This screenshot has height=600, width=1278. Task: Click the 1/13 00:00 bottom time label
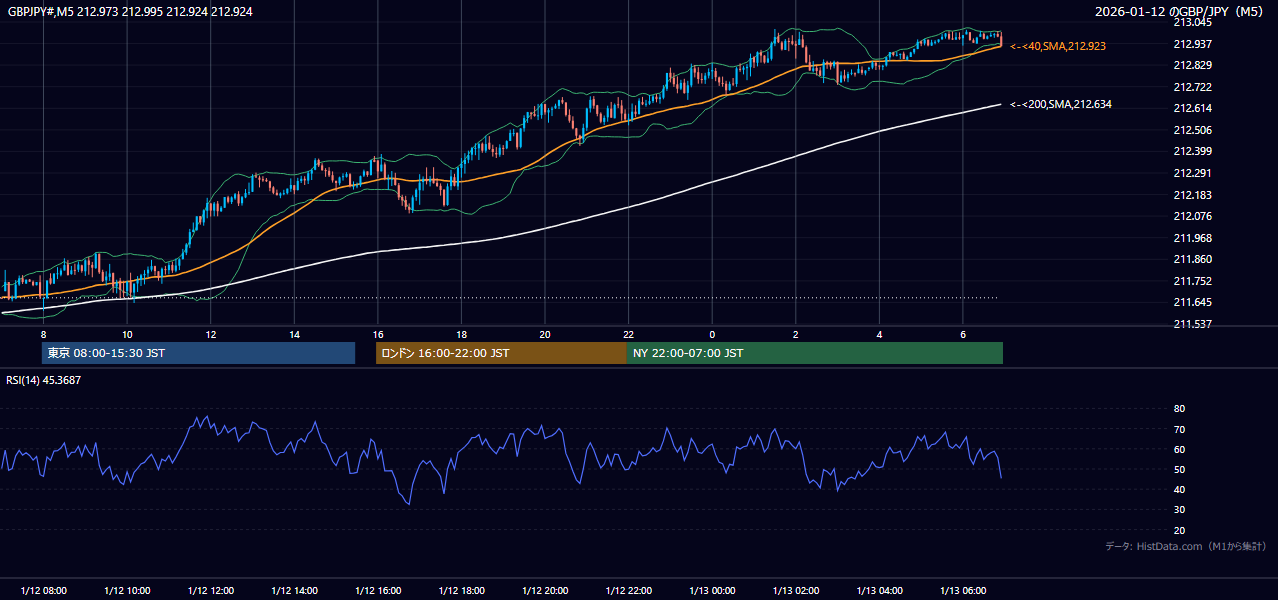(x=712, y=590)
